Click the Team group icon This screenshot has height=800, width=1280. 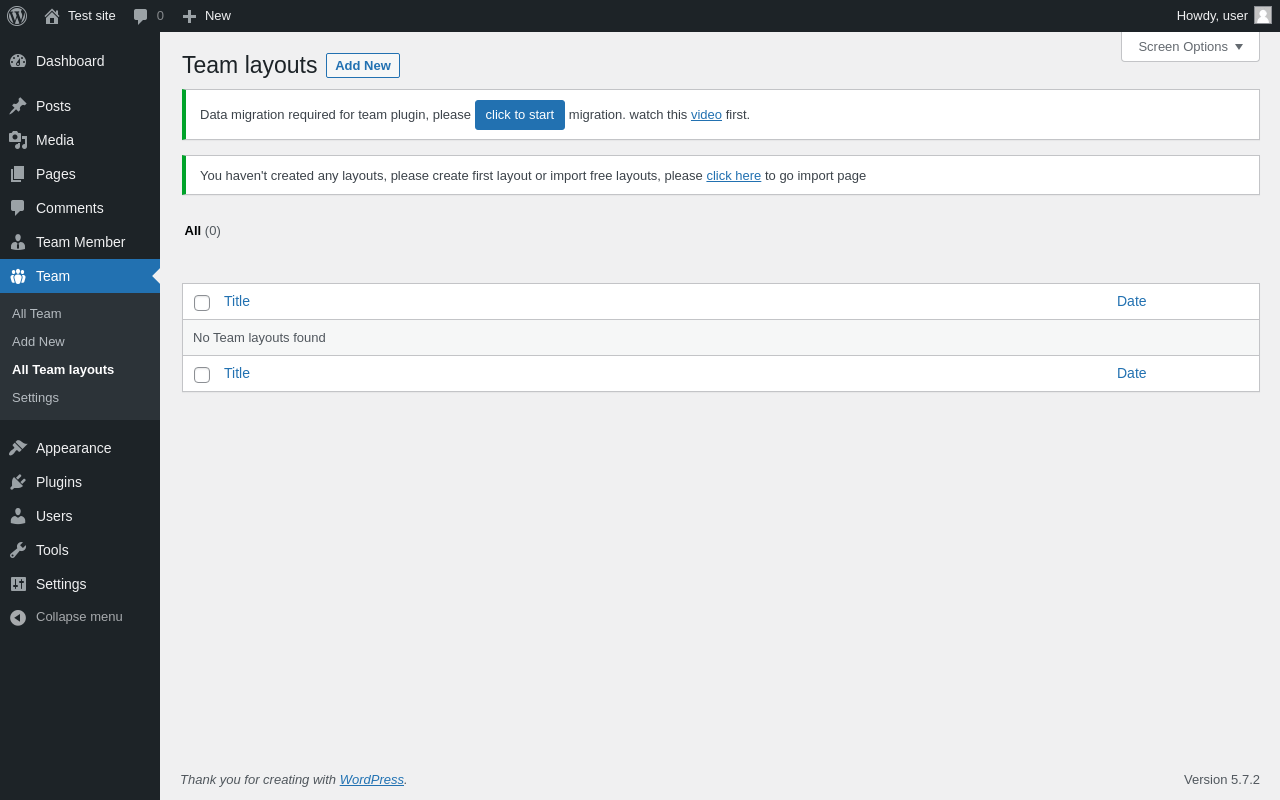point(18,276)
